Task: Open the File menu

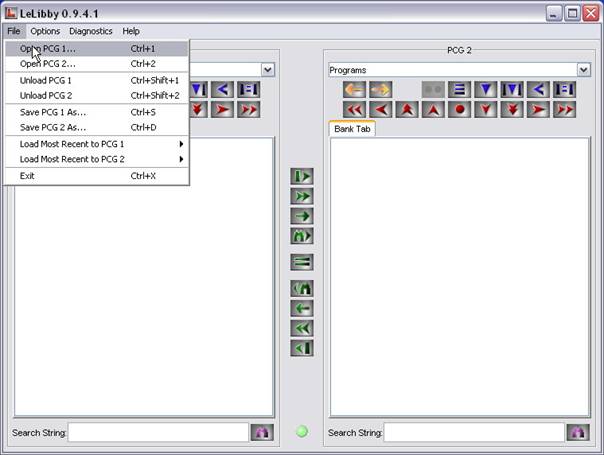Action: pos(14,31)
